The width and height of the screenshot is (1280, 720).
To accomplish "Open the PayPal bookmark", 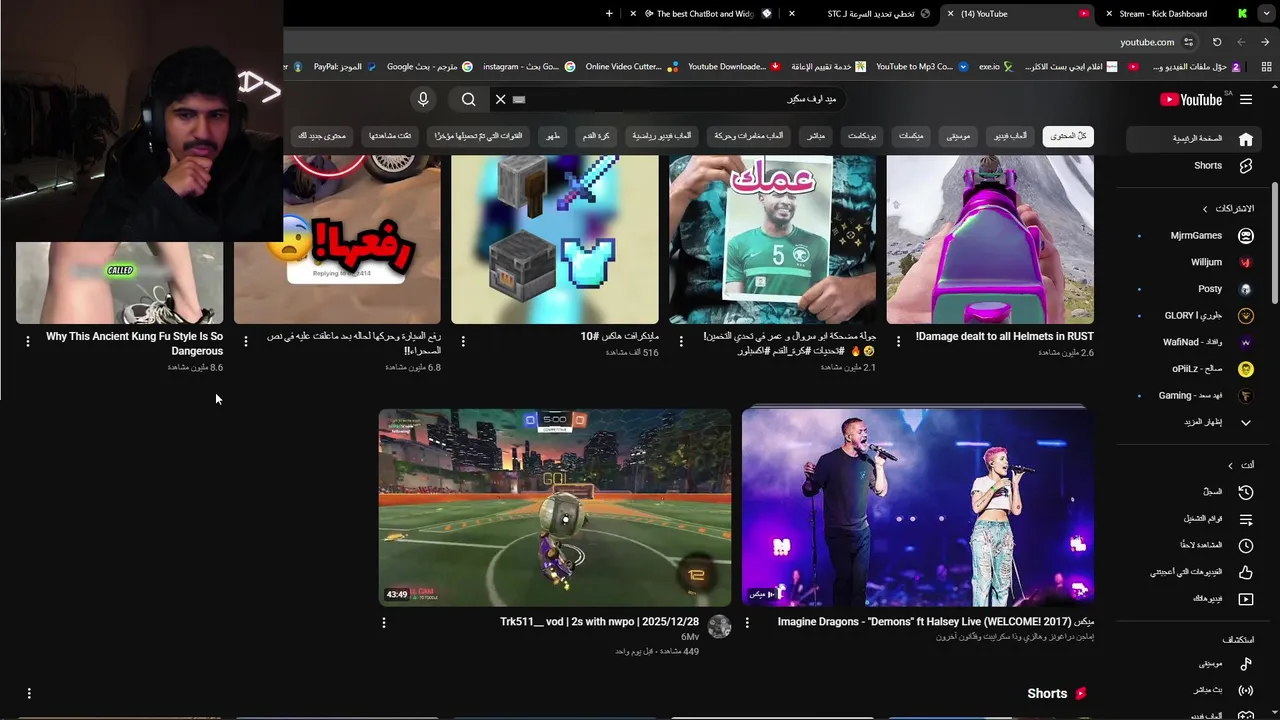I will [345, 67].
